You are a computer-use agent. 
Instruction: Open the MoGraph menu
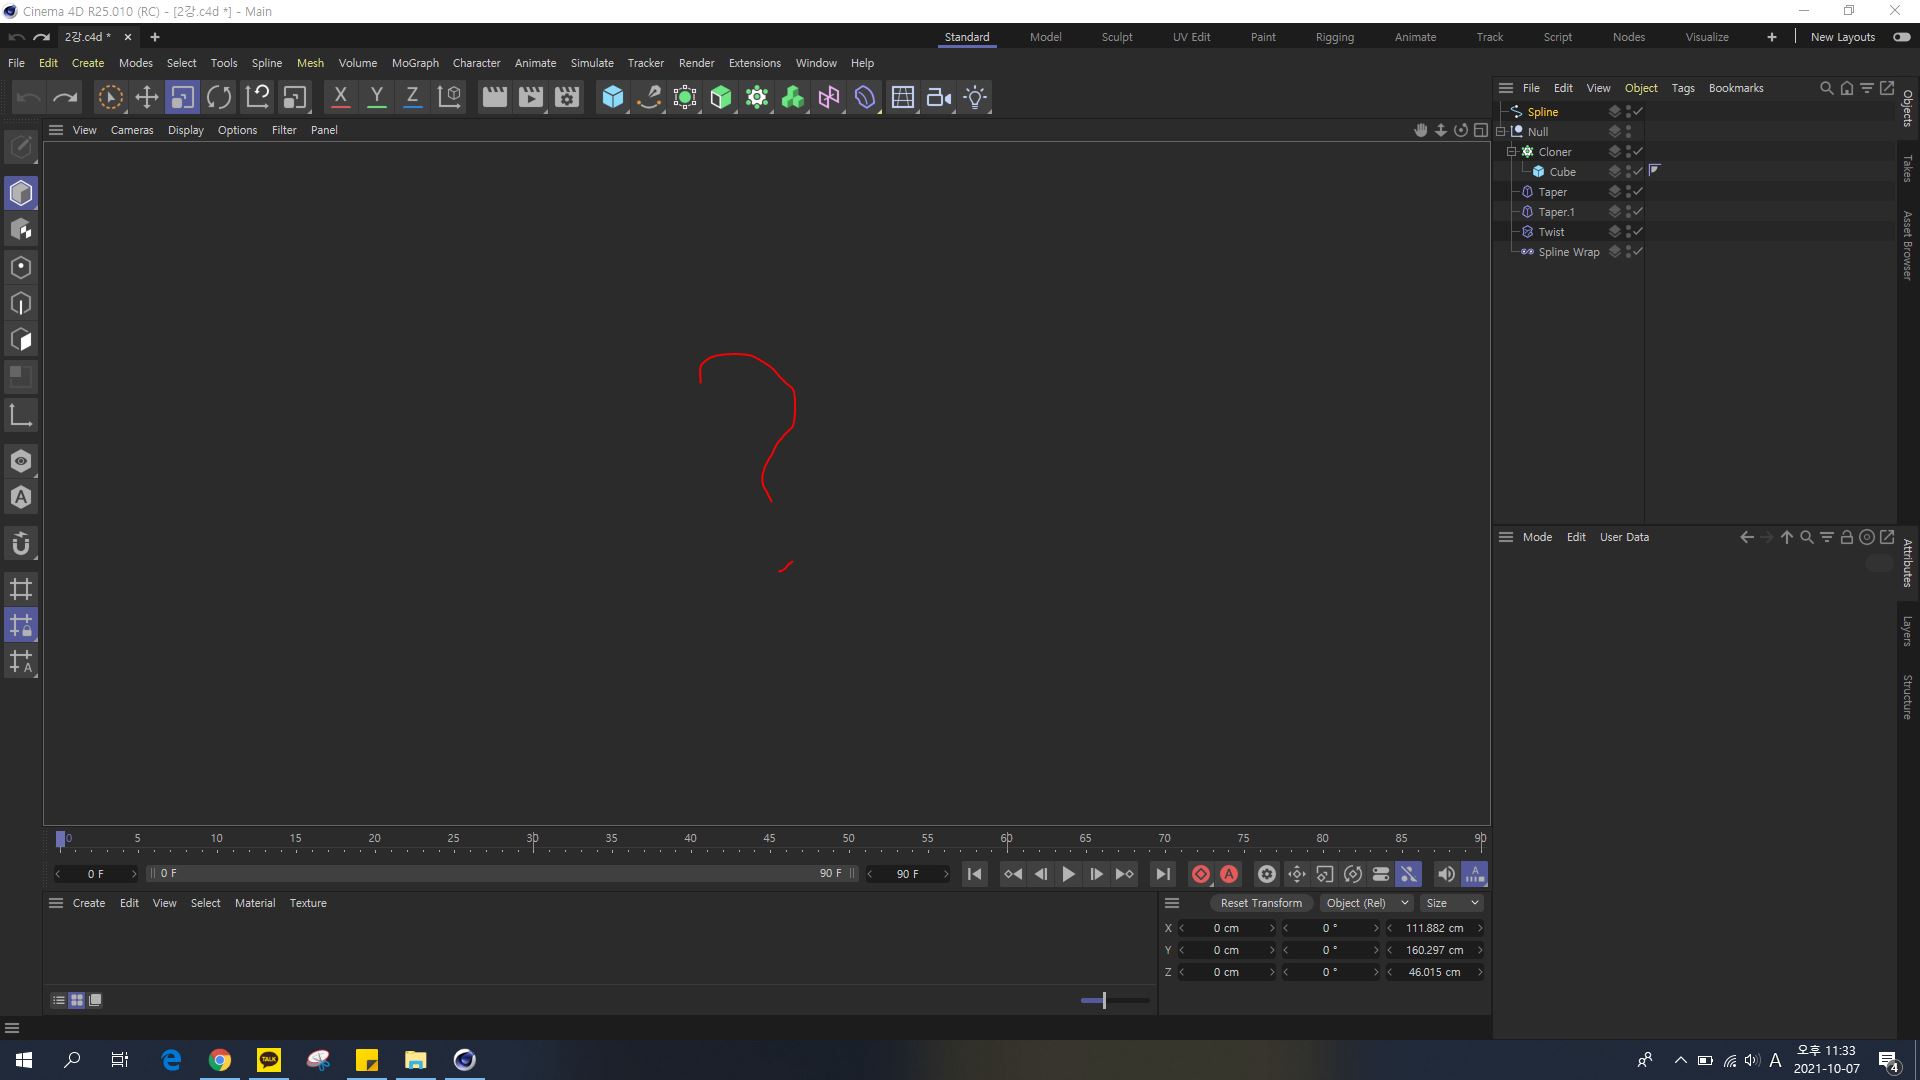pyautogui.click(x=413, y=62)
